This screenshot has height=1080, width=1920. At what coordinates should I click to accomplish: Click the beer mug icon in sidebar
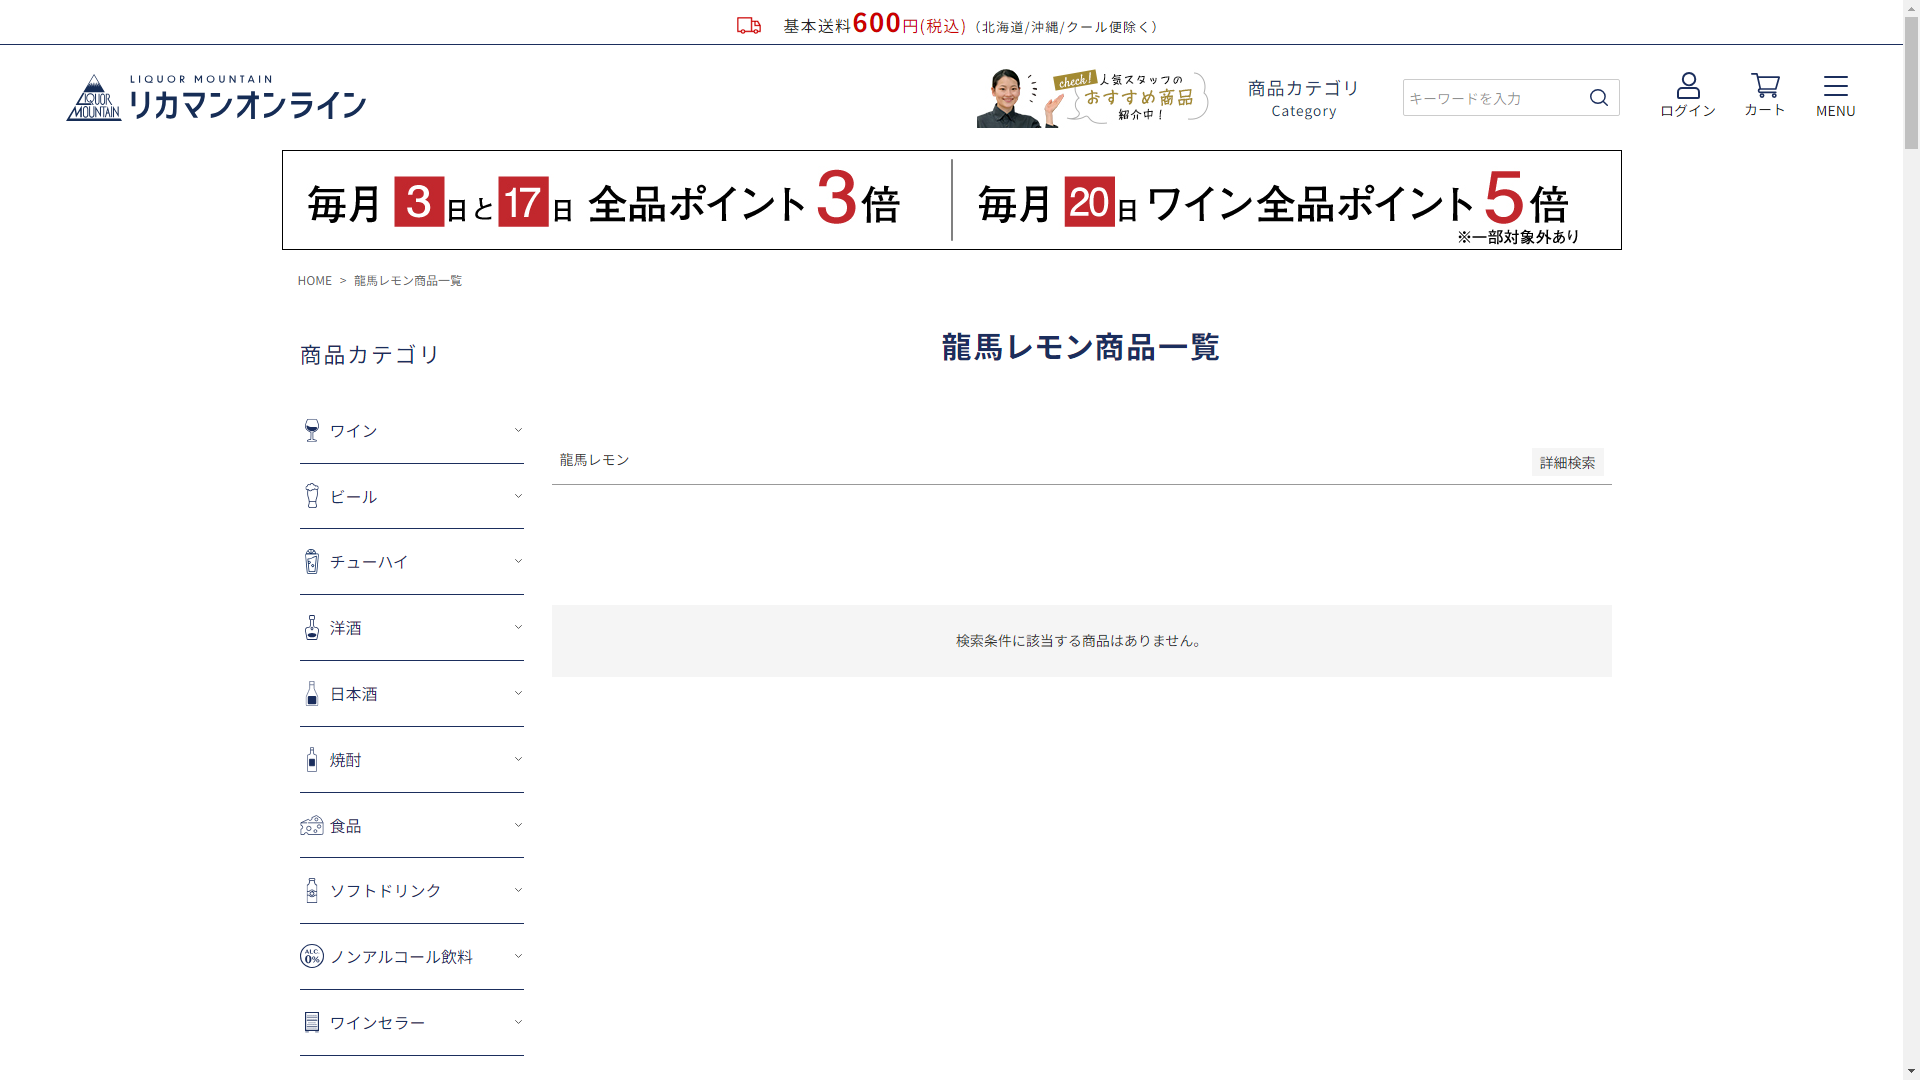tap(312, 496)
